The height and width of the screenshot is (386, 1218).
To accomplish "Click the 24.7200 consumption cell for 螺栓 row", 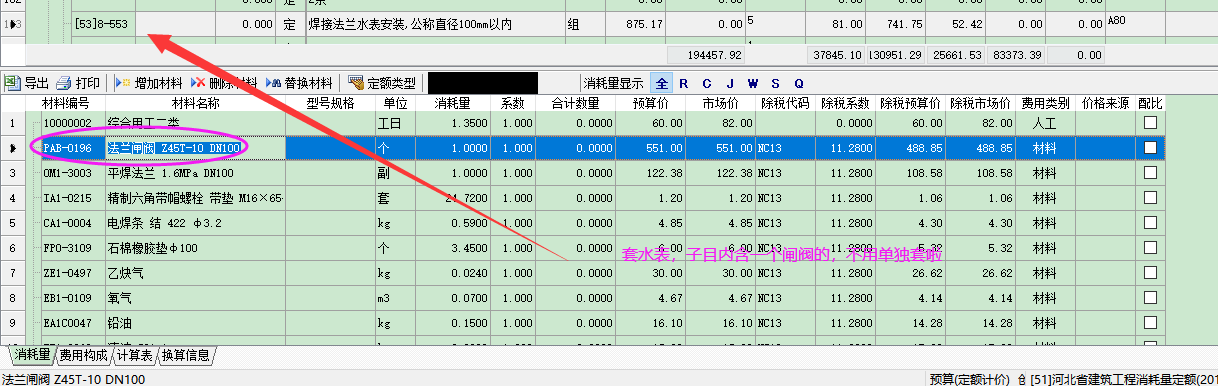I will point(452,197).
